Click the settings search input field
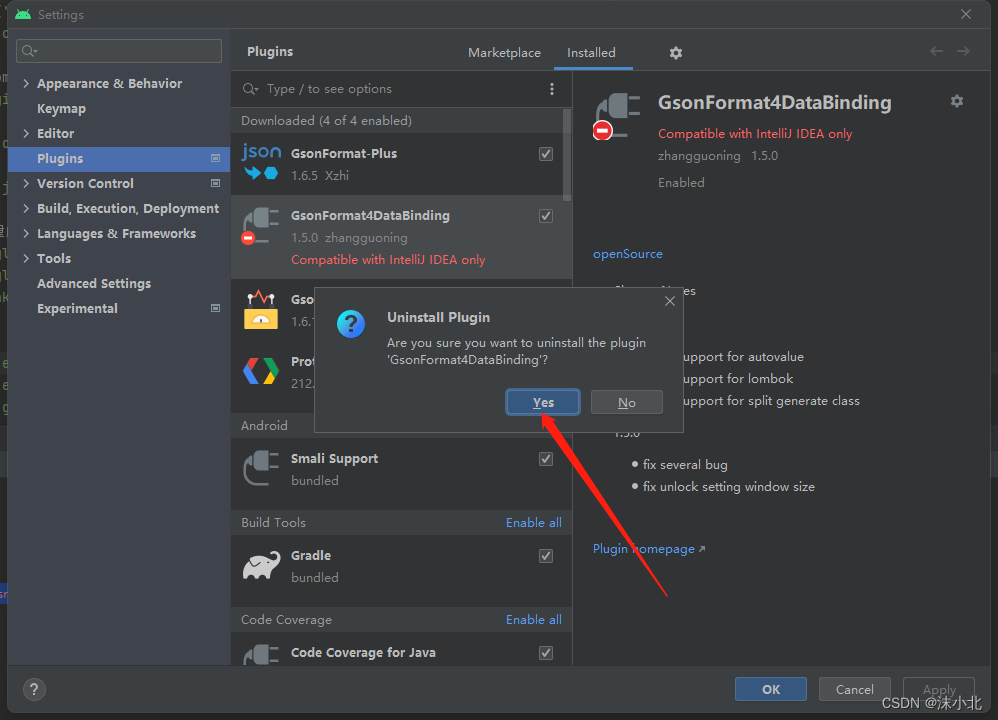The width and height of the screenshot is (998, 720). [119, 51]
